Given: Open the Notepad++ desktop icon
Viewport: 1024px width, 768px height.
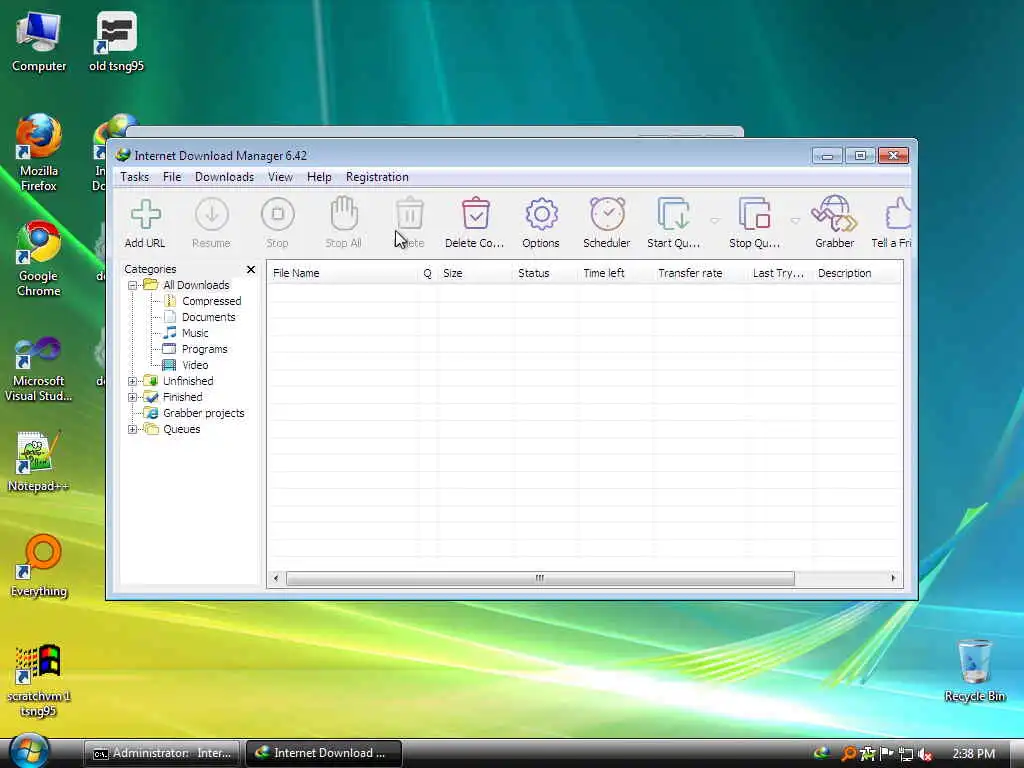Looking at the screenshot, I should point(38,461).
